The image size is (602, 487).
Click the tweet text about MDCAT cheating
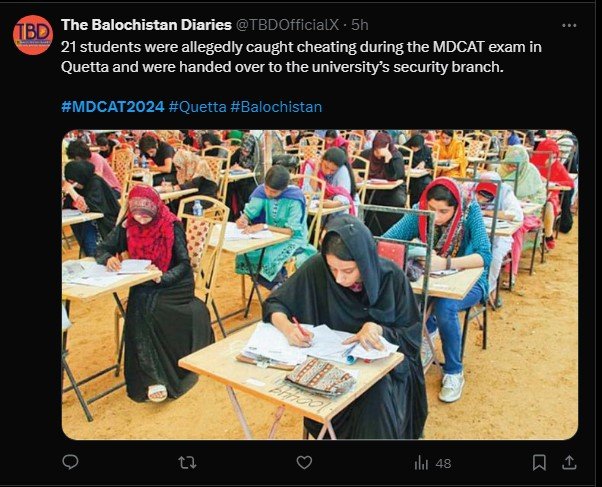301,57
